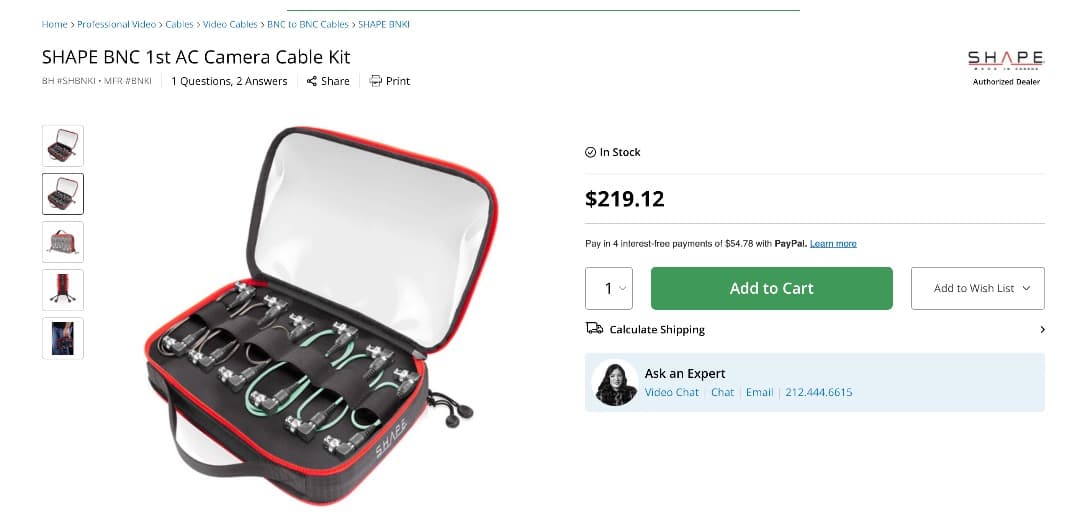Navigate to BNC to BNC Cables breadcrumb
This screenshot has height=520, width=1080.
pyautogui.click(x=308, y=24)
